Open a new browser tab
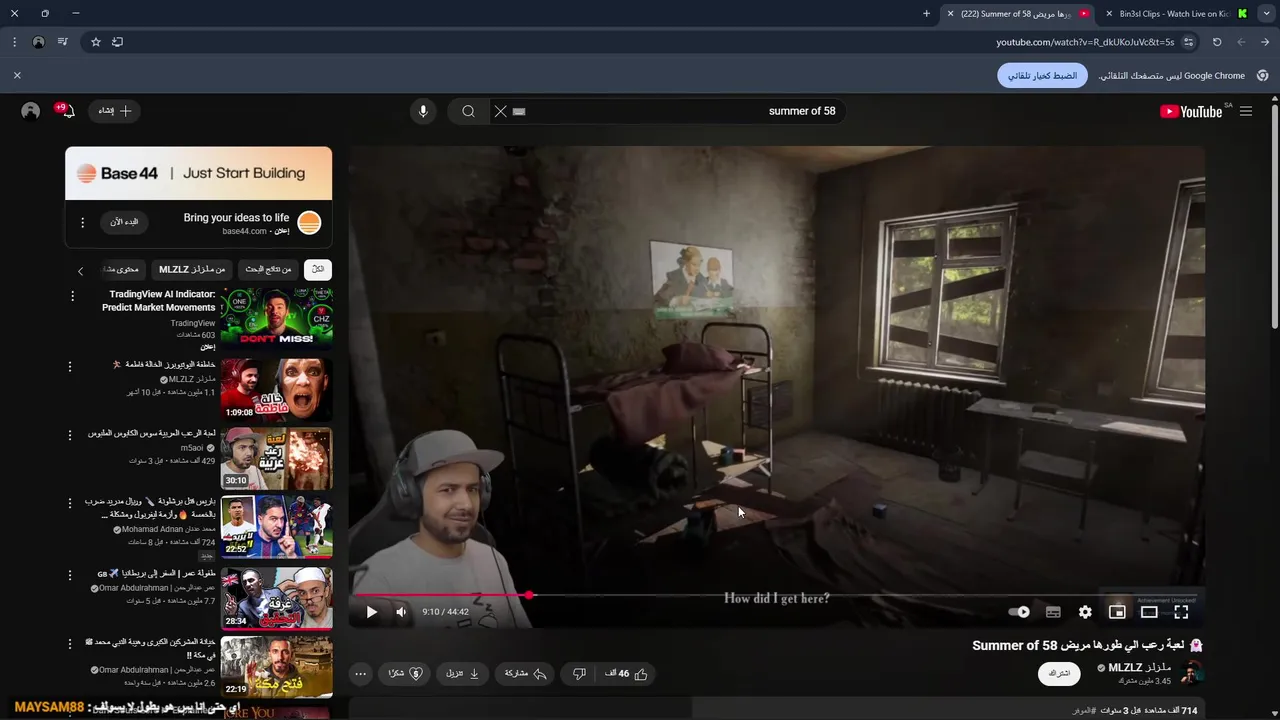Screen dimensions: 1280x720 click(x=926, y=14)
